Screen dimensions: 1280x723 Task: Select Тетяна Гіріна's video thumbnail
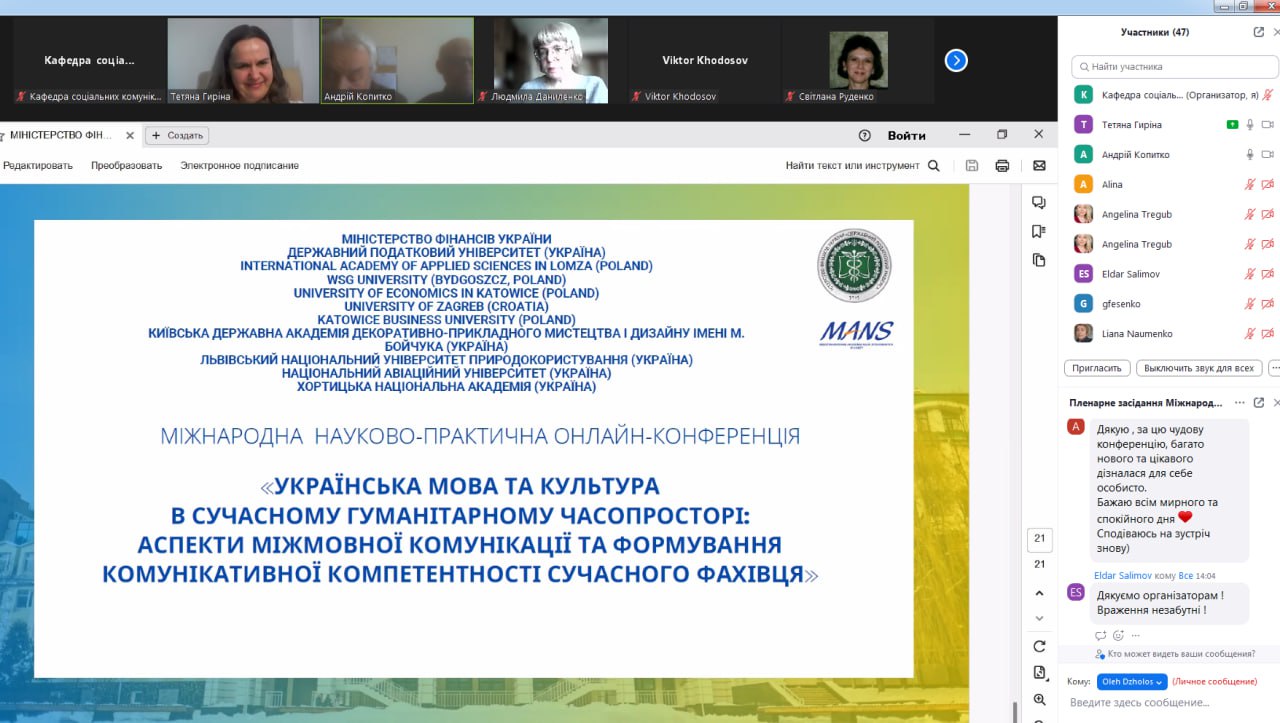[x=243, y=61]
